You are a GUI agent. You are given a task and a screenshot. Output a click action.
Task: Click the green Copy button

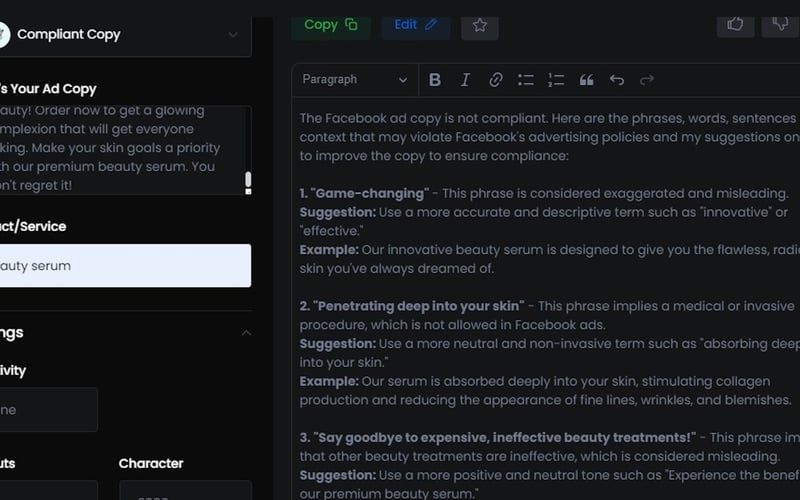(331, 26)
